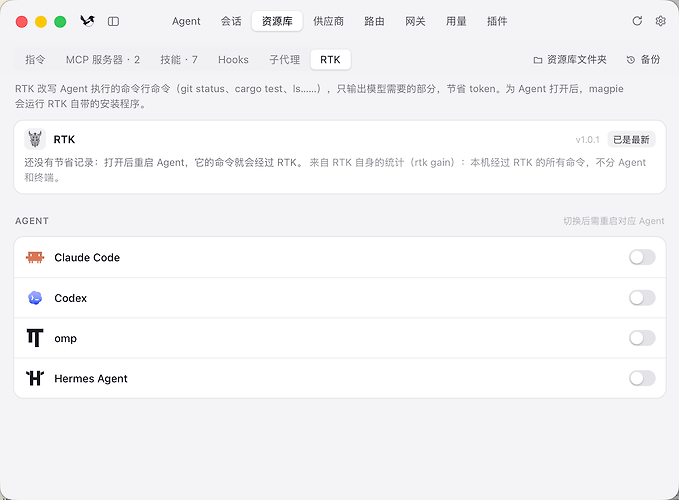Click the v1.0.1 version label

(588, 139)
